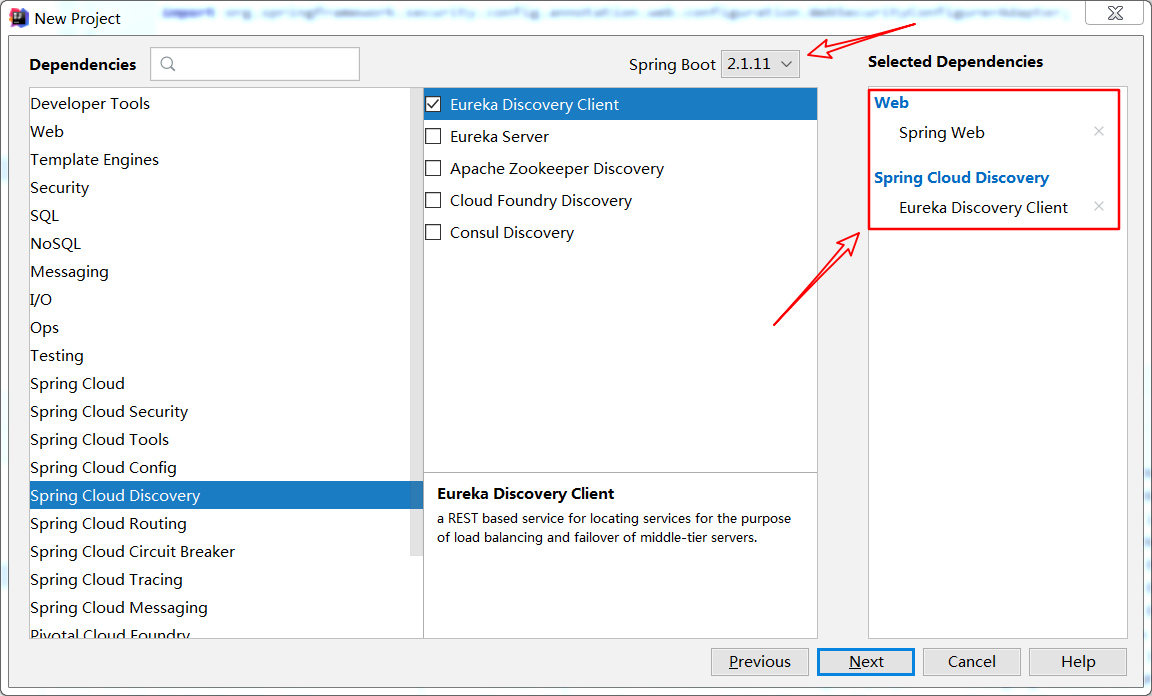Close the New Project dialog

click(1115, 13)
